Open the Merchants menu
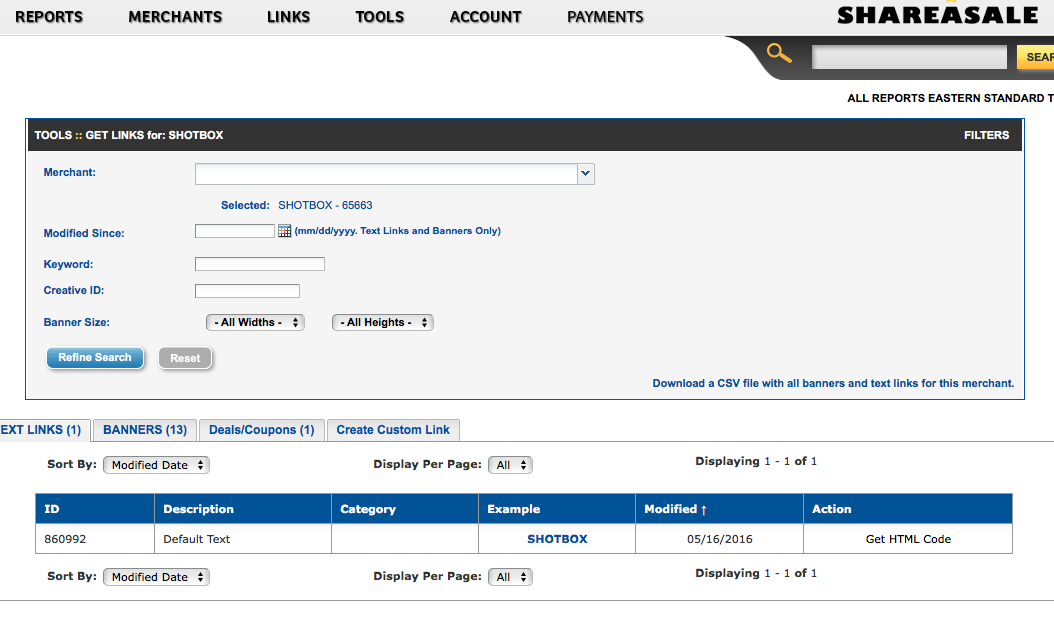This screenshot has width=1054, height=627. tap(175, 17)
